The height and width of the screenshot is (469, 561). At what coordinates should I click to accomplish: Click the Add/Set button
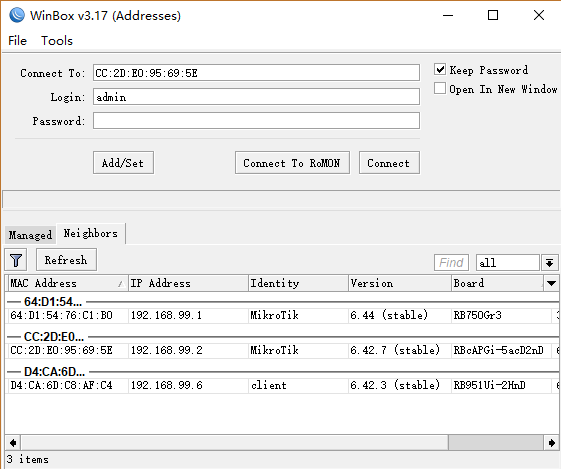(123, 163)
